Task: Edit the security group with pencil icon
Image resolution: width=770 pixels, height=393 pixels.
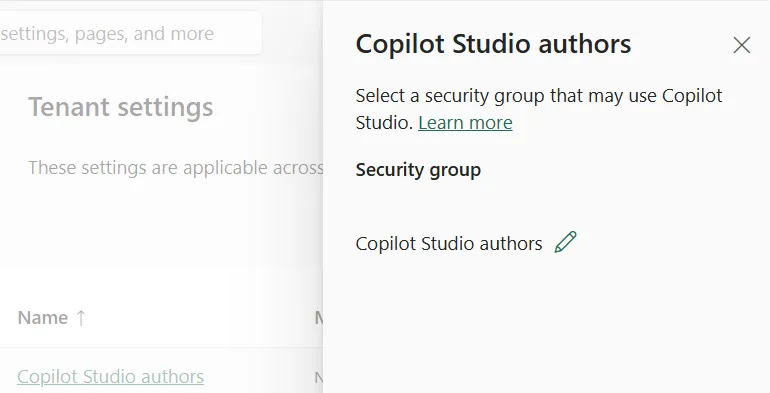Action: (x=565, y=242)
